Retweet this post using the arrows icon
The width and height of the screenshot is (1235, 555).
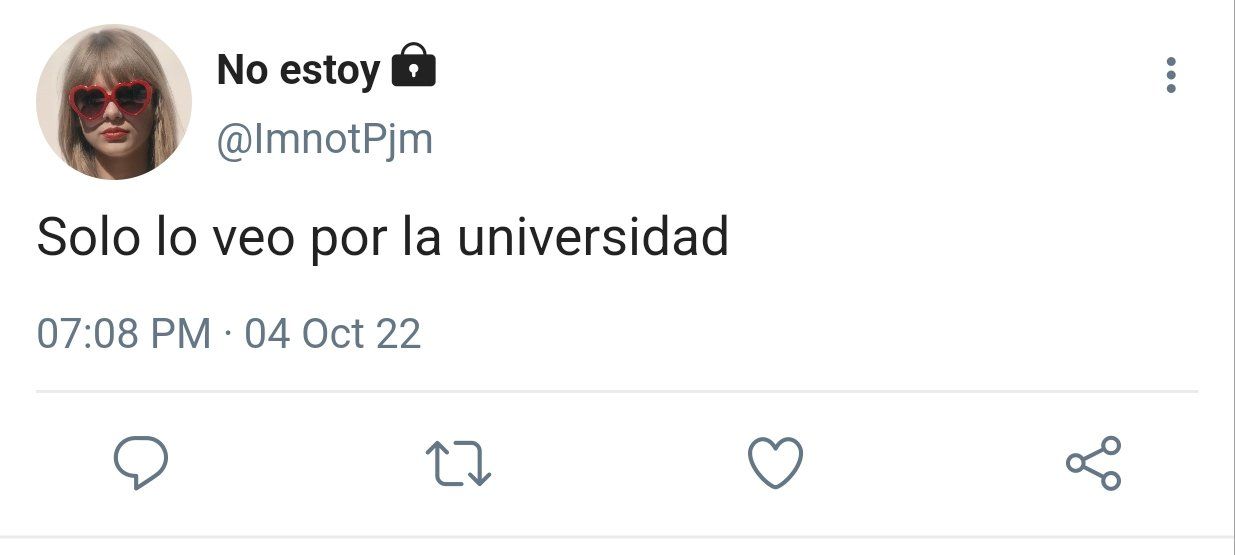(458, 464)
